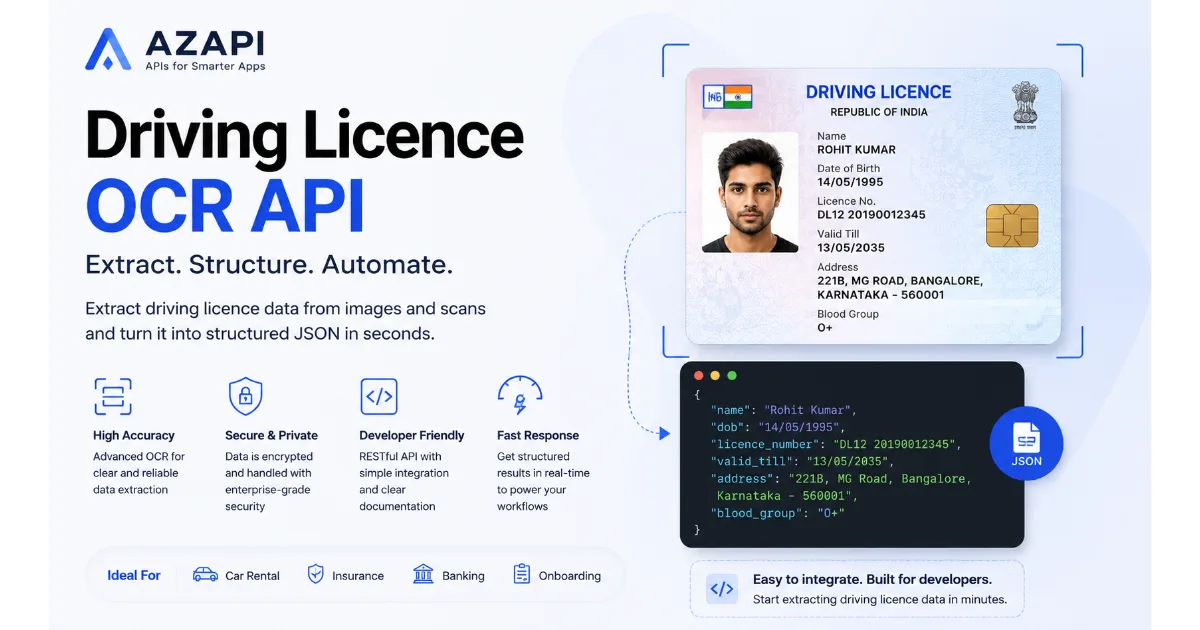Click the High Accuracy title
The height and width of the screenshot is (630, 1200).
[x=134, y=435]
